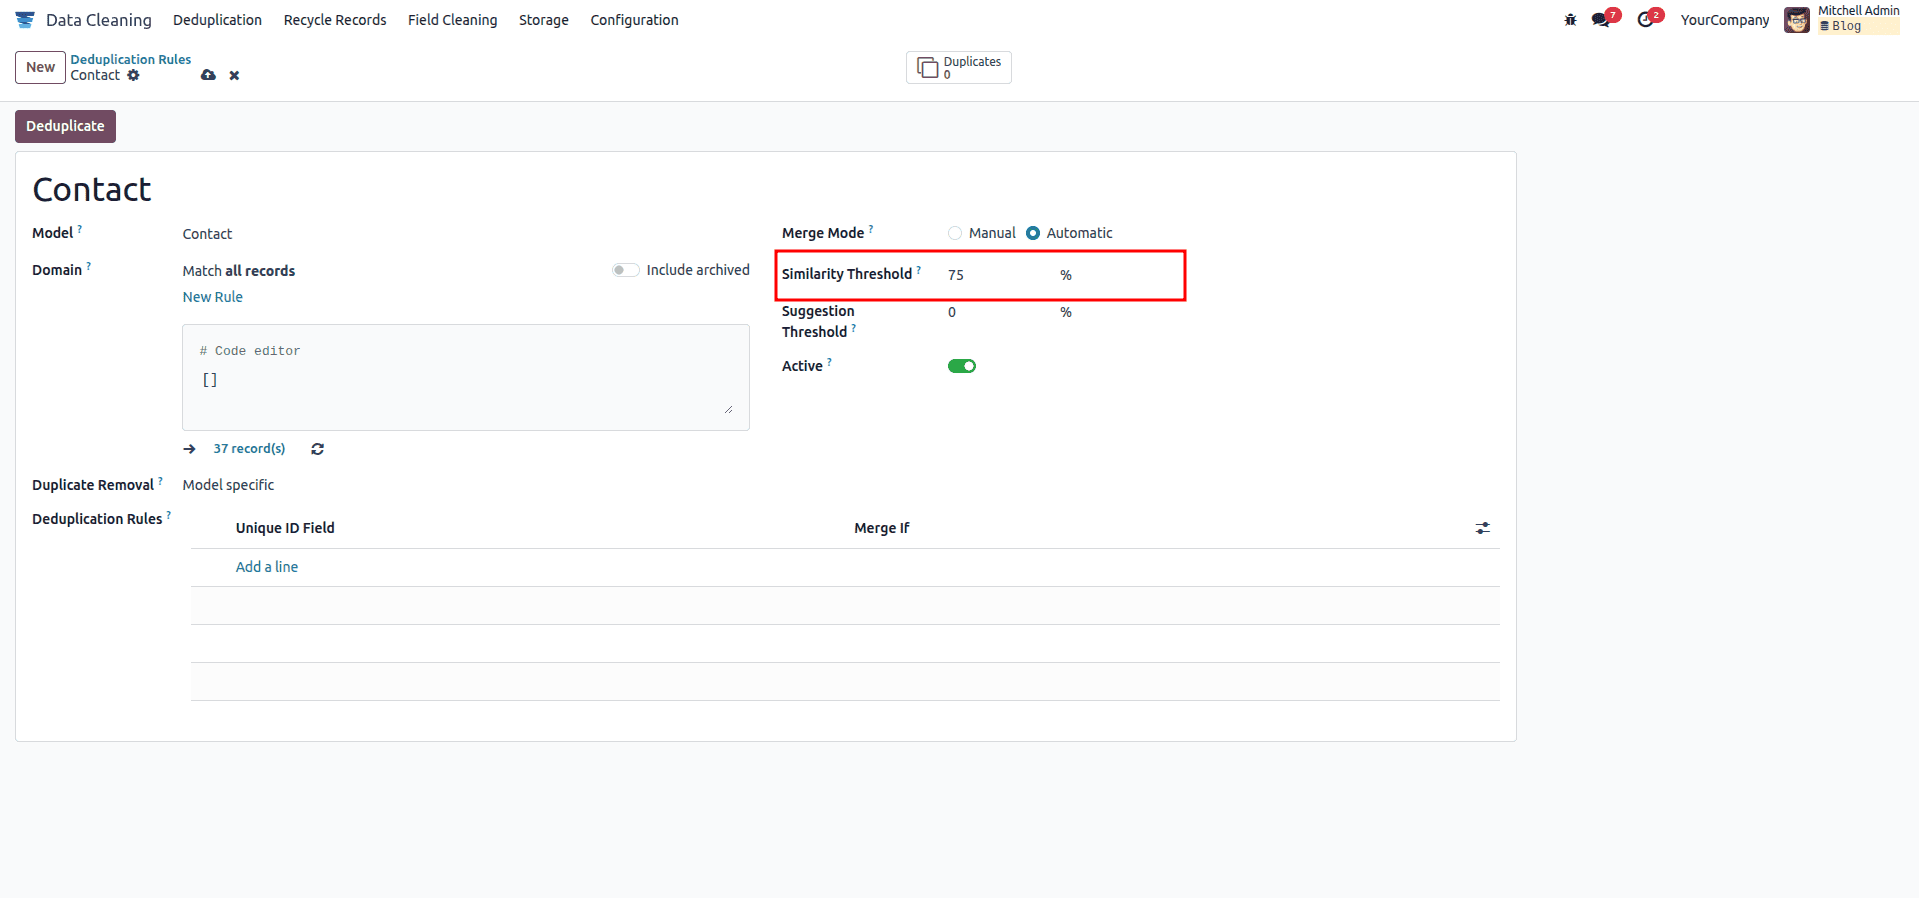1919x898 pixels.
Task: Open the Recycle Records menu
Action: 335,20
